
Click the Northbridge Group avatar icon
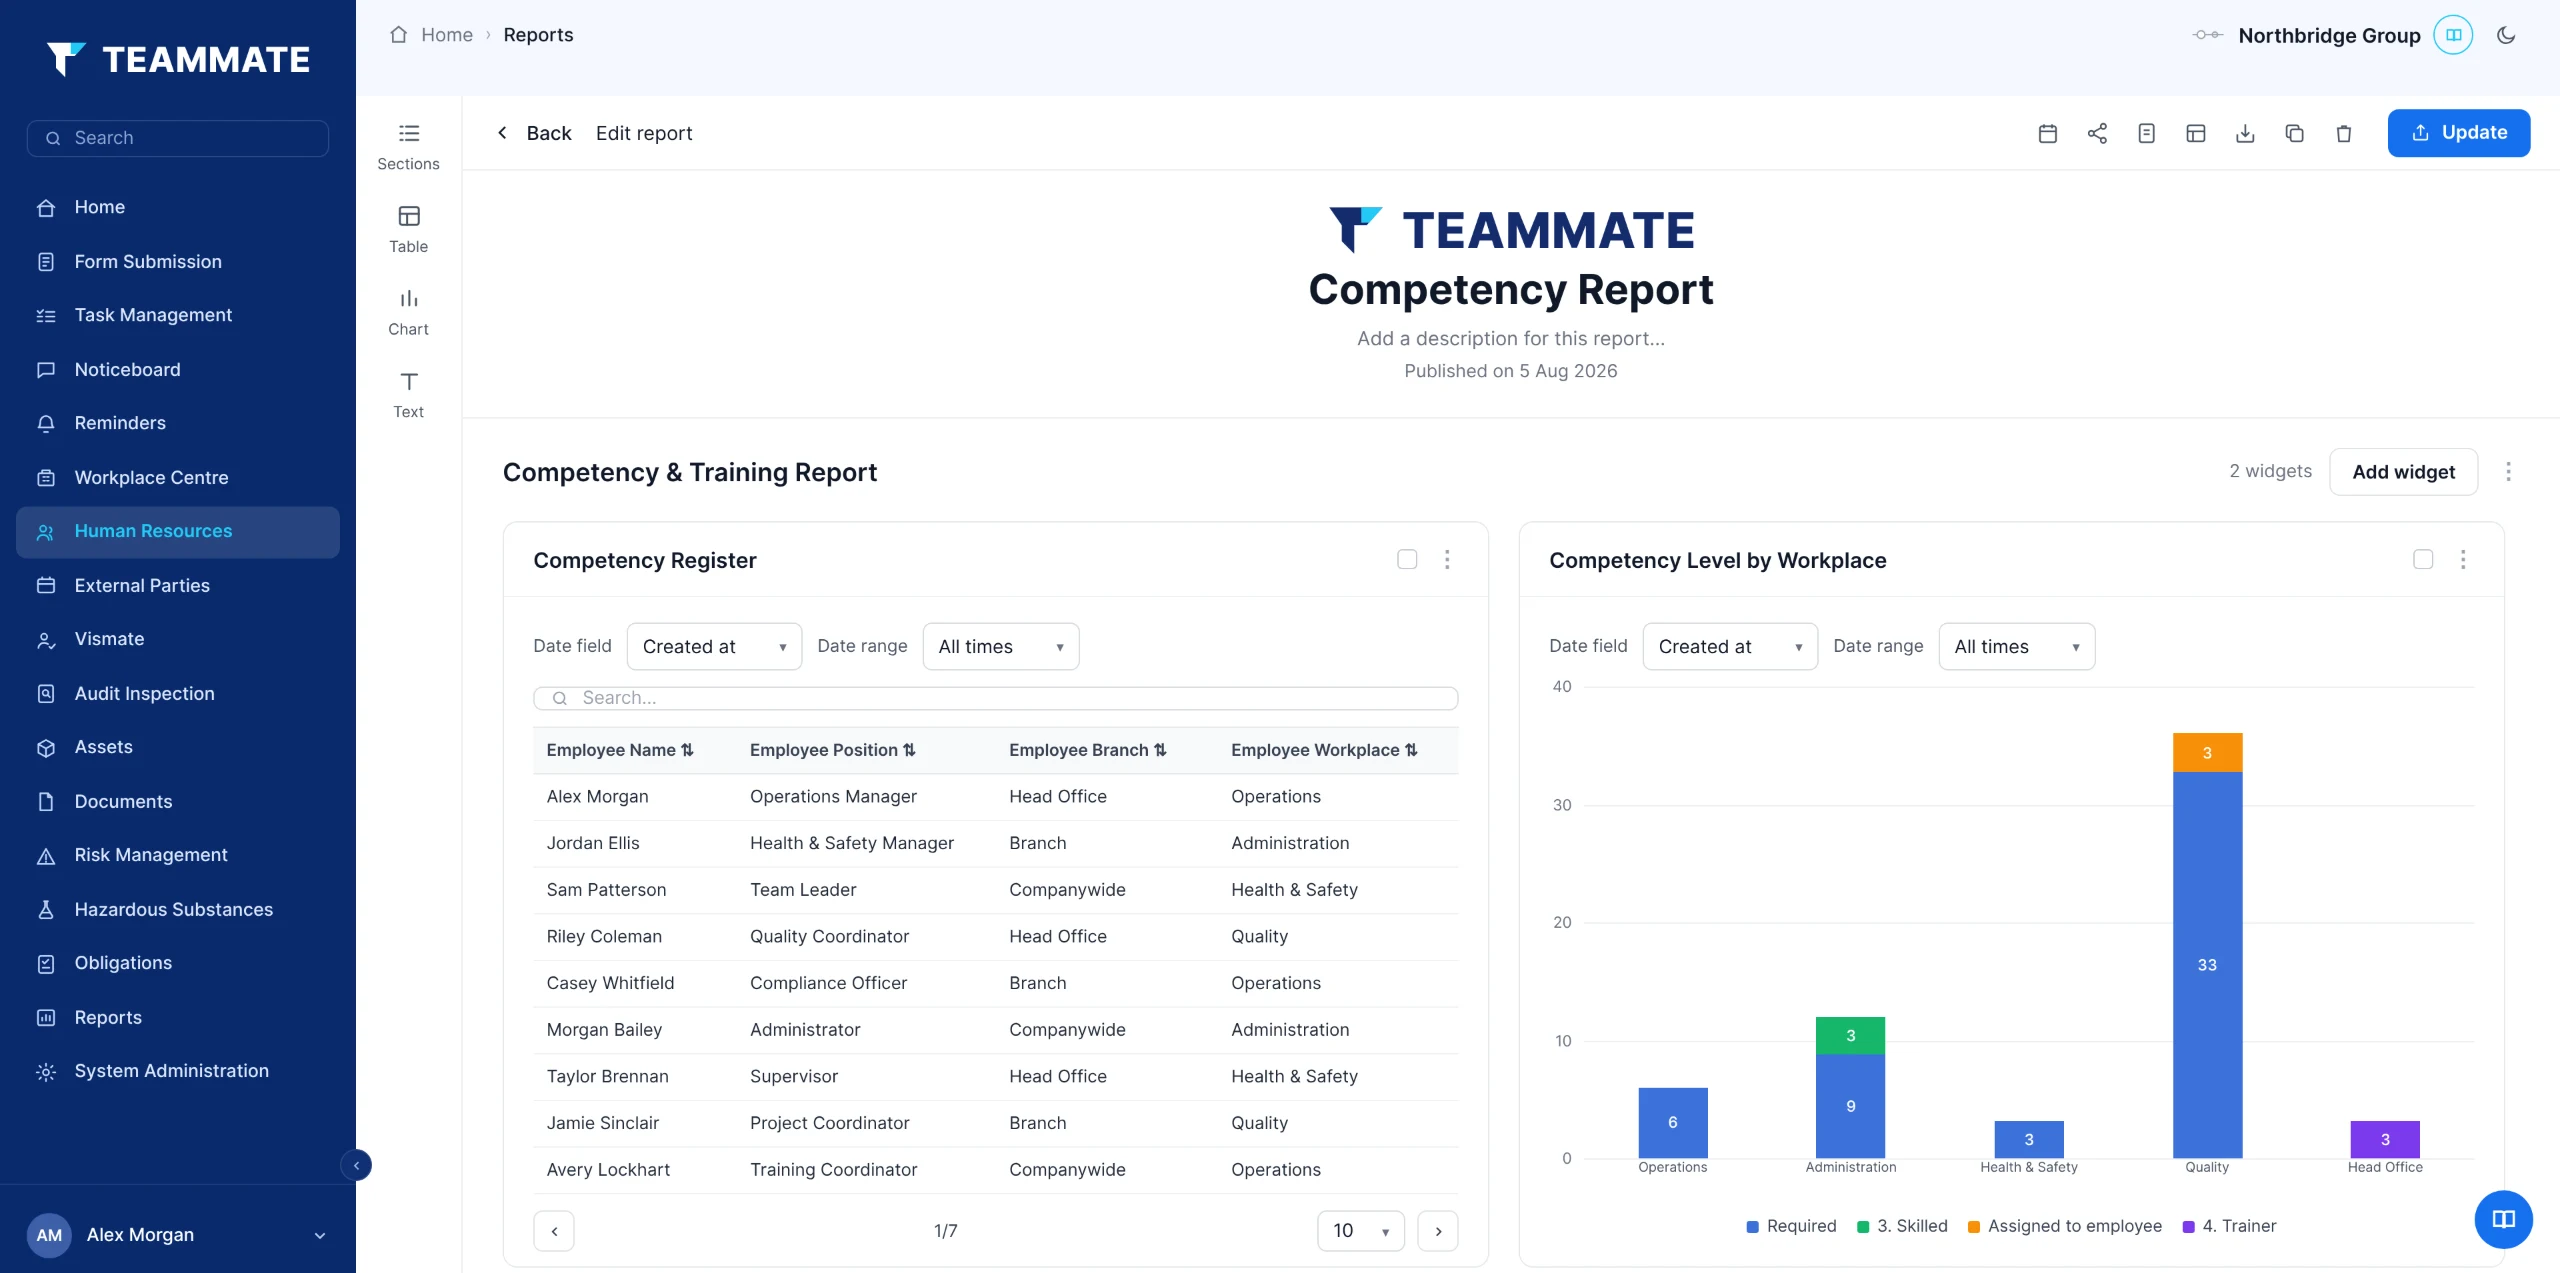2453,35
